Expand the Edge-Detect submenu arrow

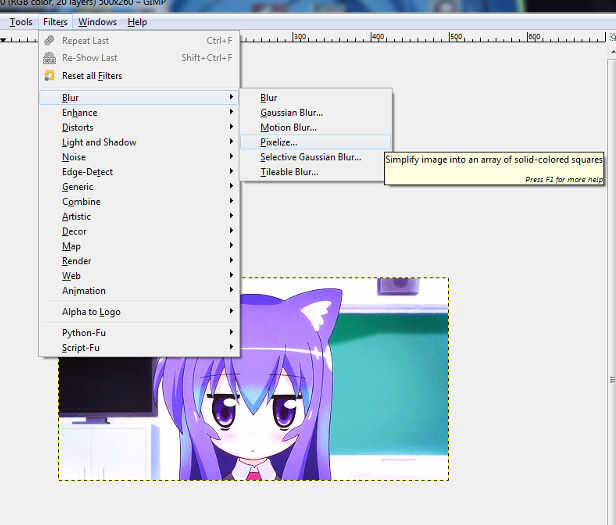pyautogui.click(x=231, y=171)
